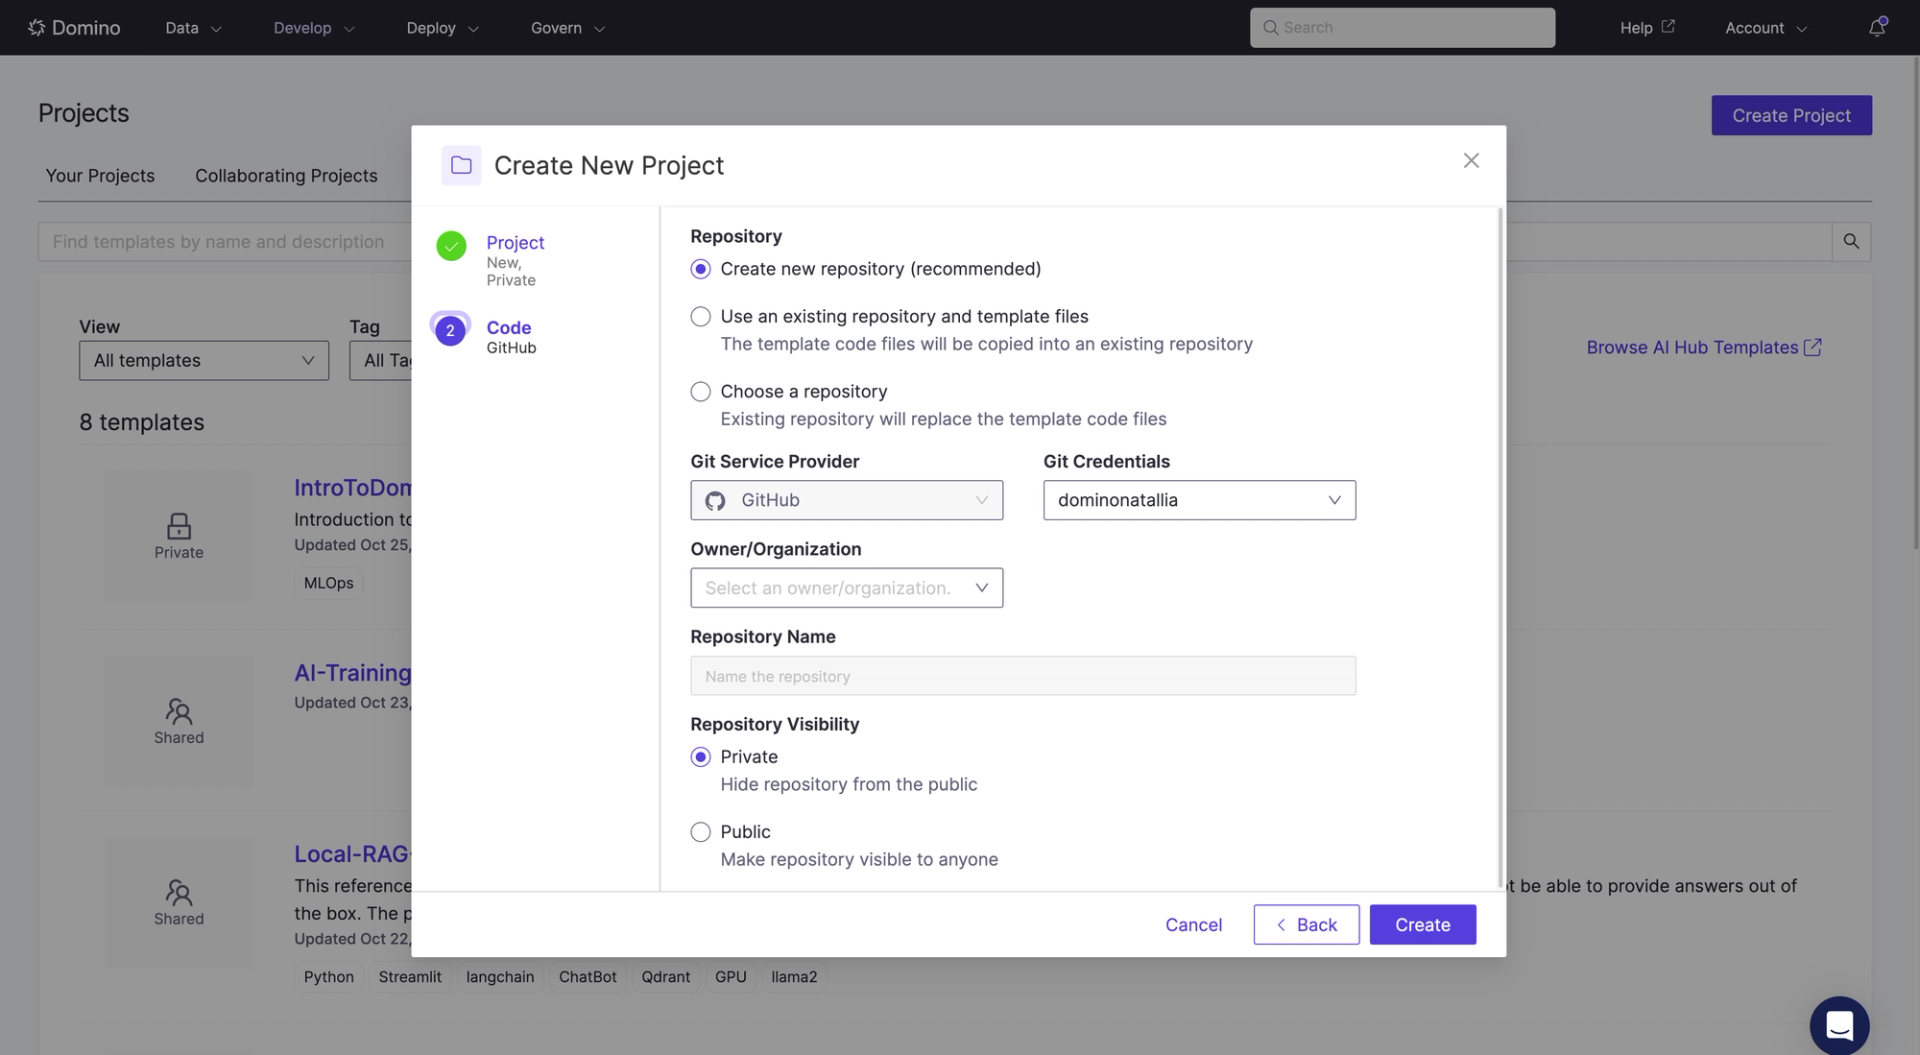Viewport: 1920px width, 1055px height.
Task: Click the Private lock icon for IntroToDomino
Action: tap(179, 526)
